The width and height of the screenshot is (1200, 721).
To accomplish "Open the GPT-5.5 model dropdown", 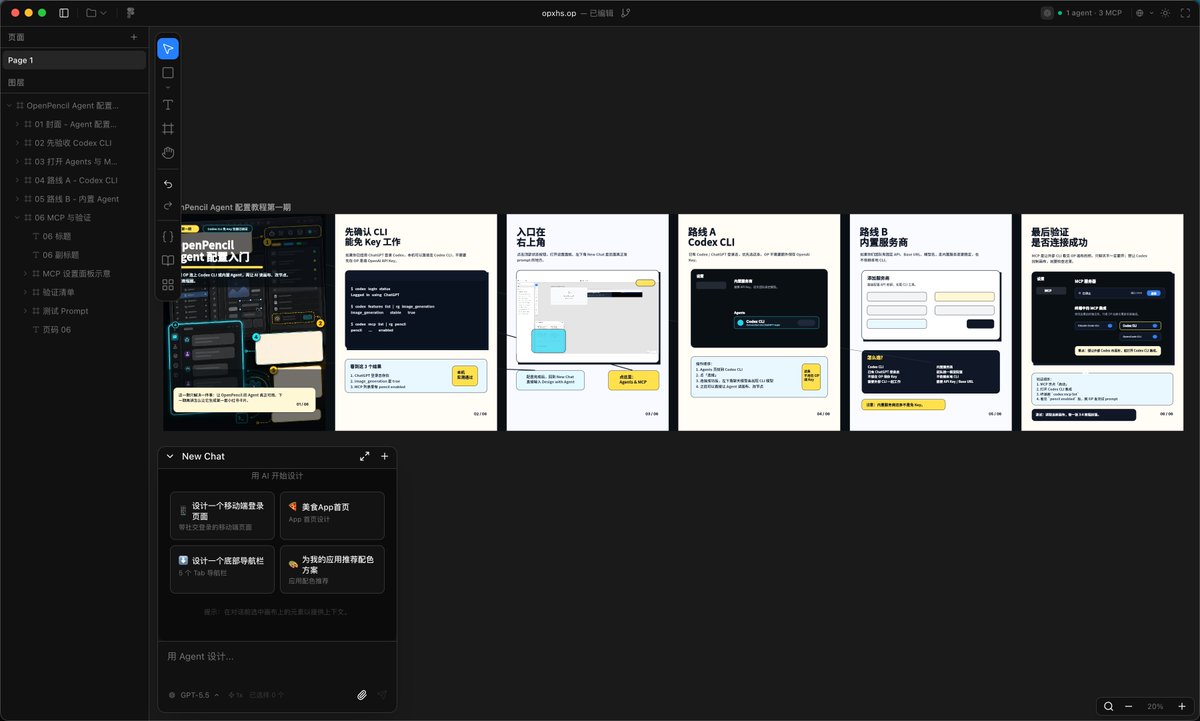I will (195, 694).
